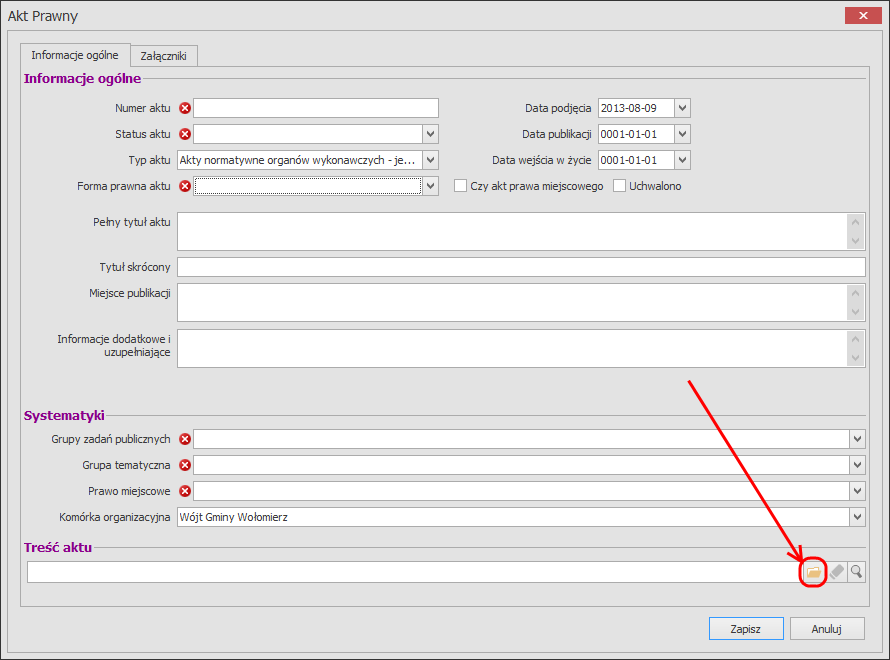This screenshot has width=890, height=660.
Task: Click the Data wejścia w życie value field
Action: click(x=636, y=160)
